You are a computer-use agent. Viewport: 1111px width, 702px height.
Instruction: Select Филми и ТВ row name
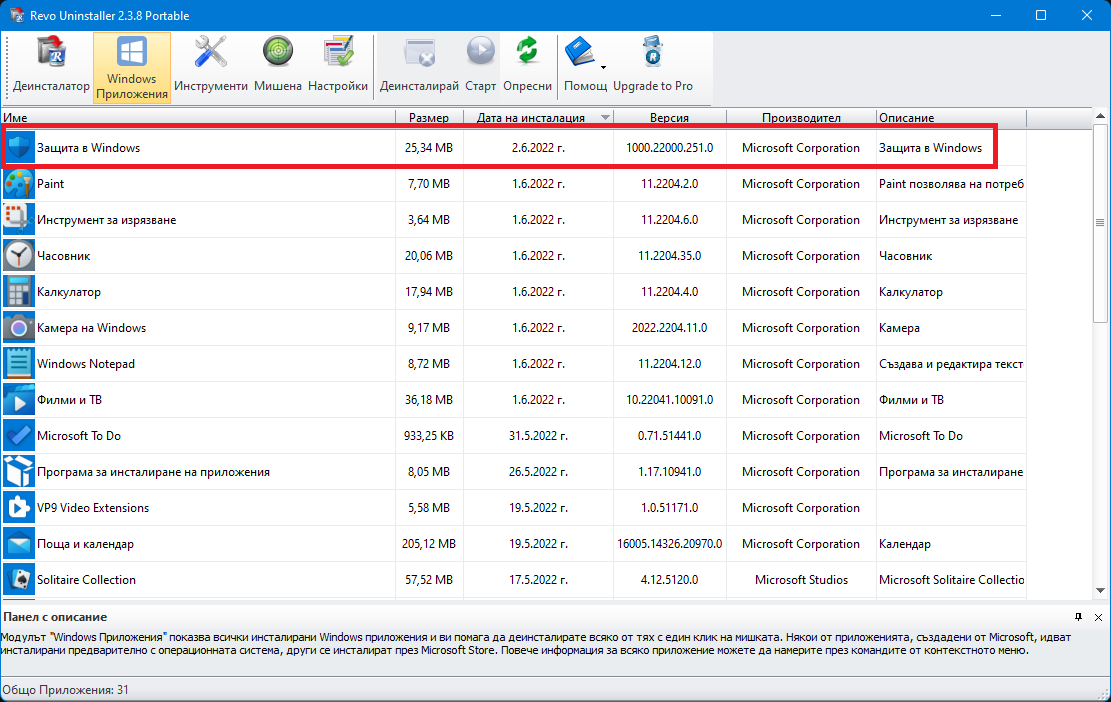click(69, 400)
